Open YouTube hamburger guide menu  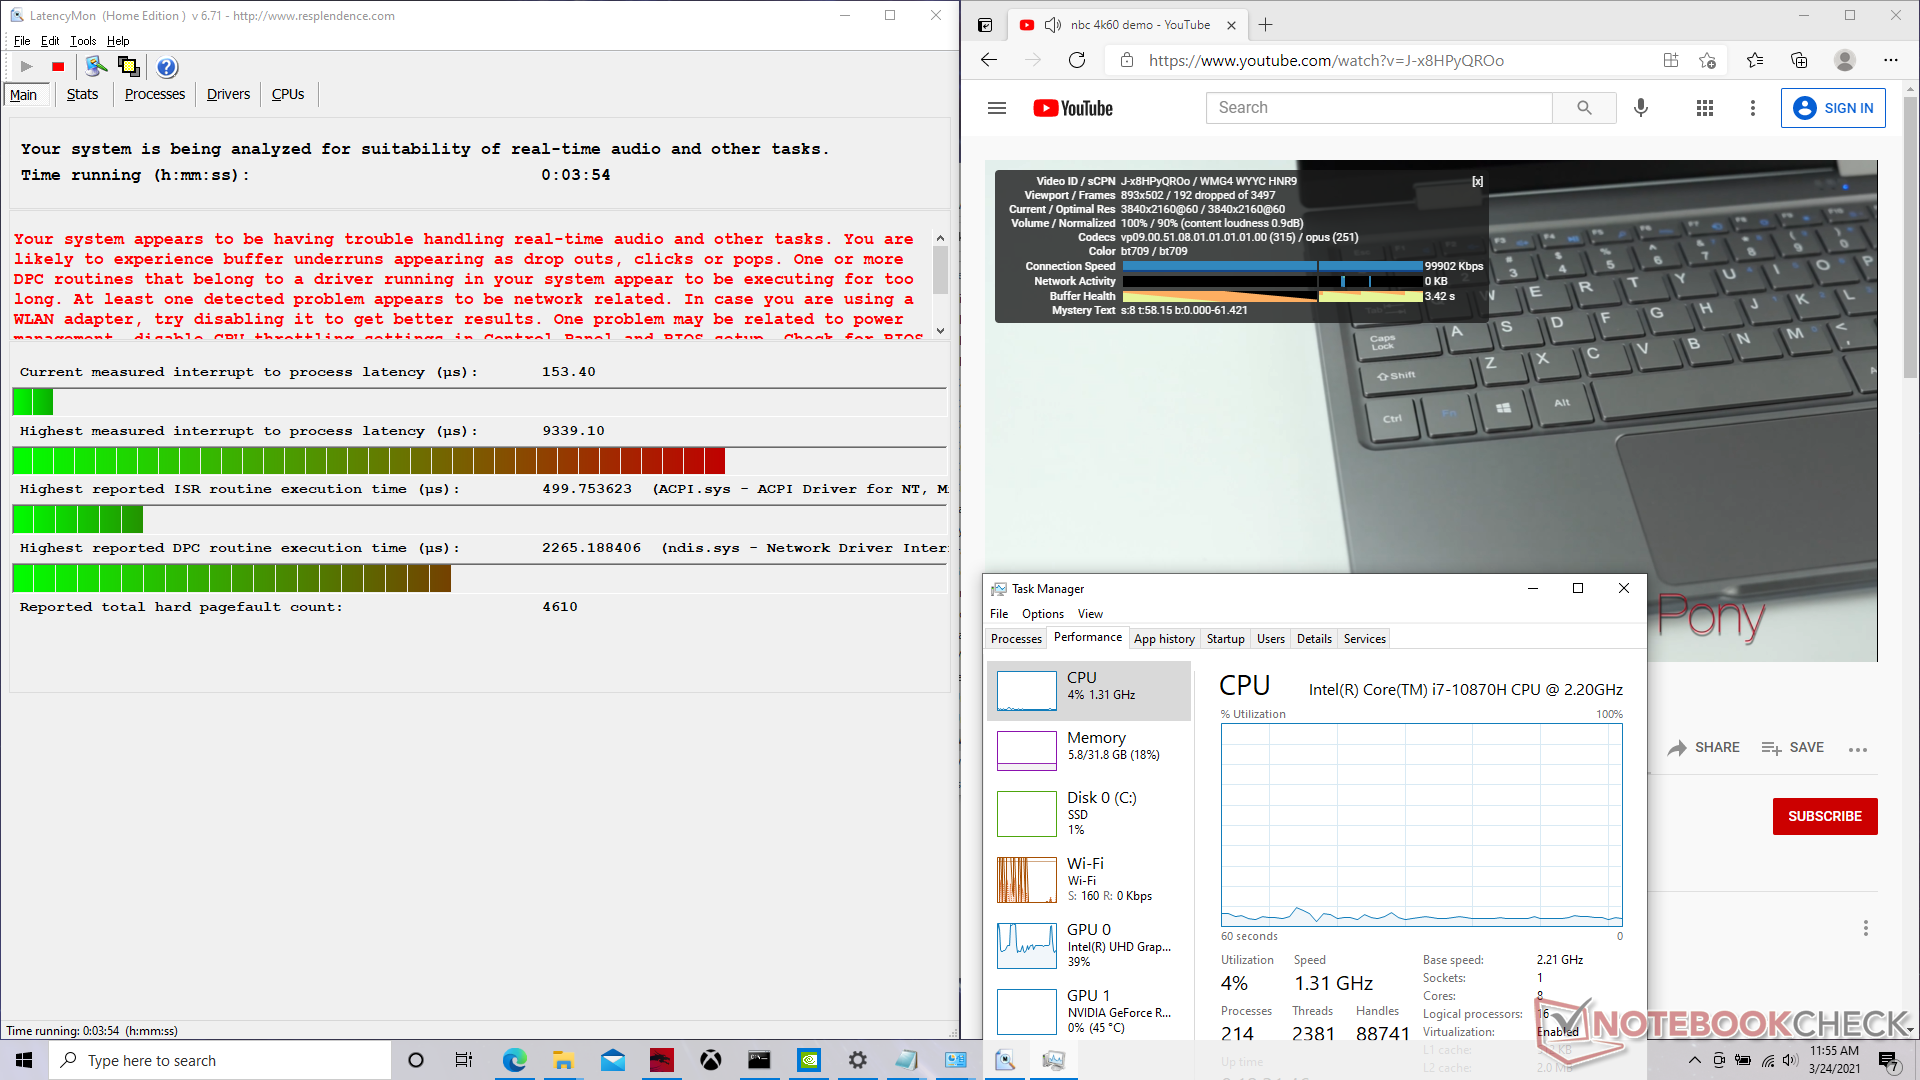tap(996, 108)
